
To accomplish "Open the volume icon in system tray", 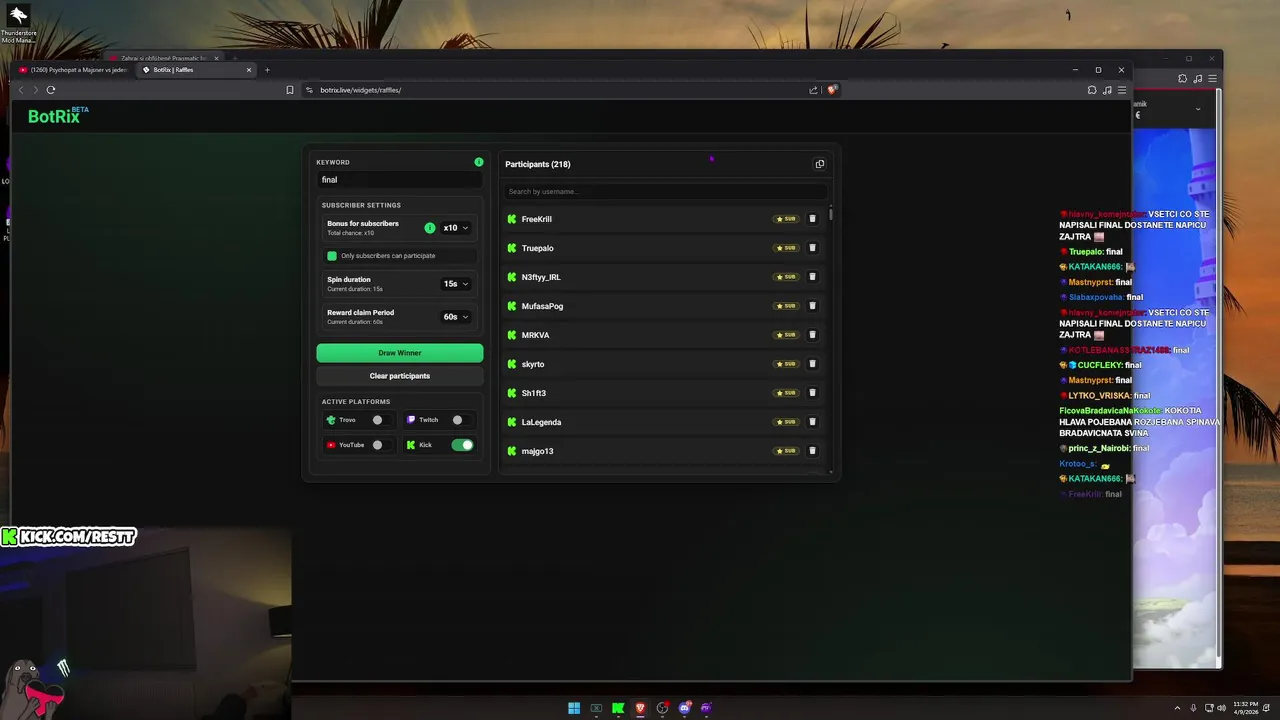I will (1222, 708).
